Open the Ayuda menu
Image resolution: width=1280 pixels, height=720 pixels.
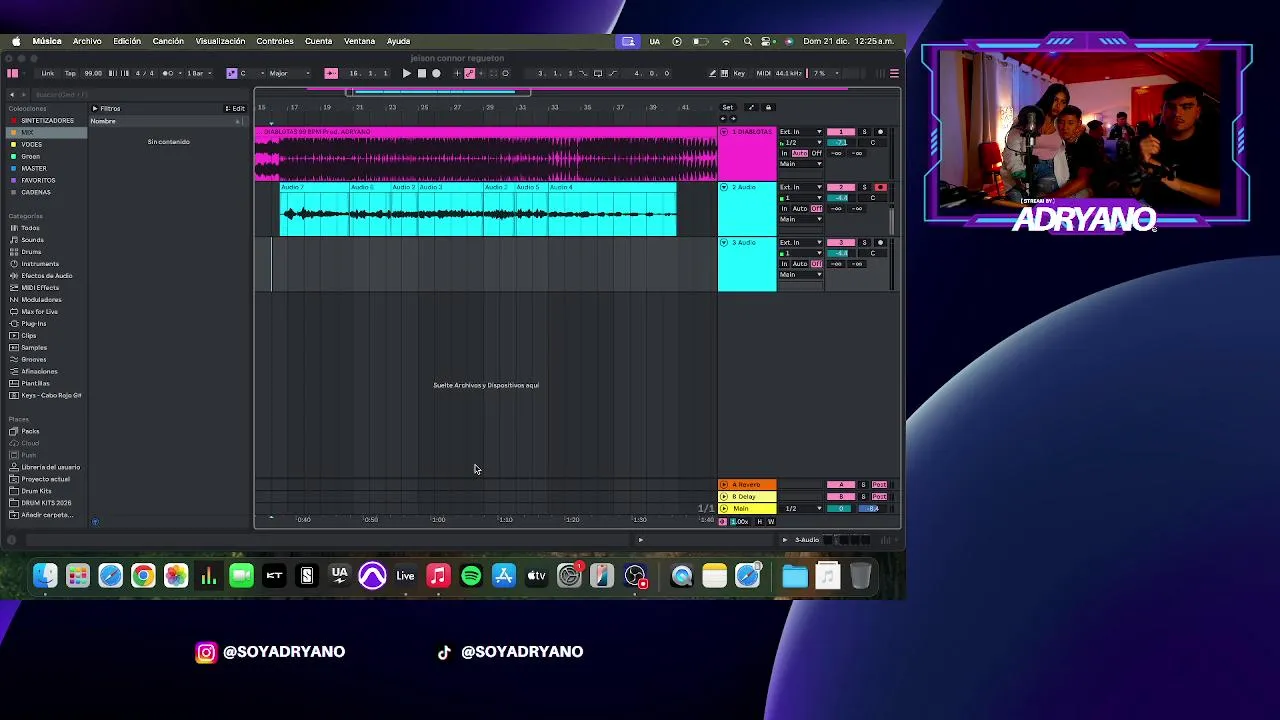398,41
